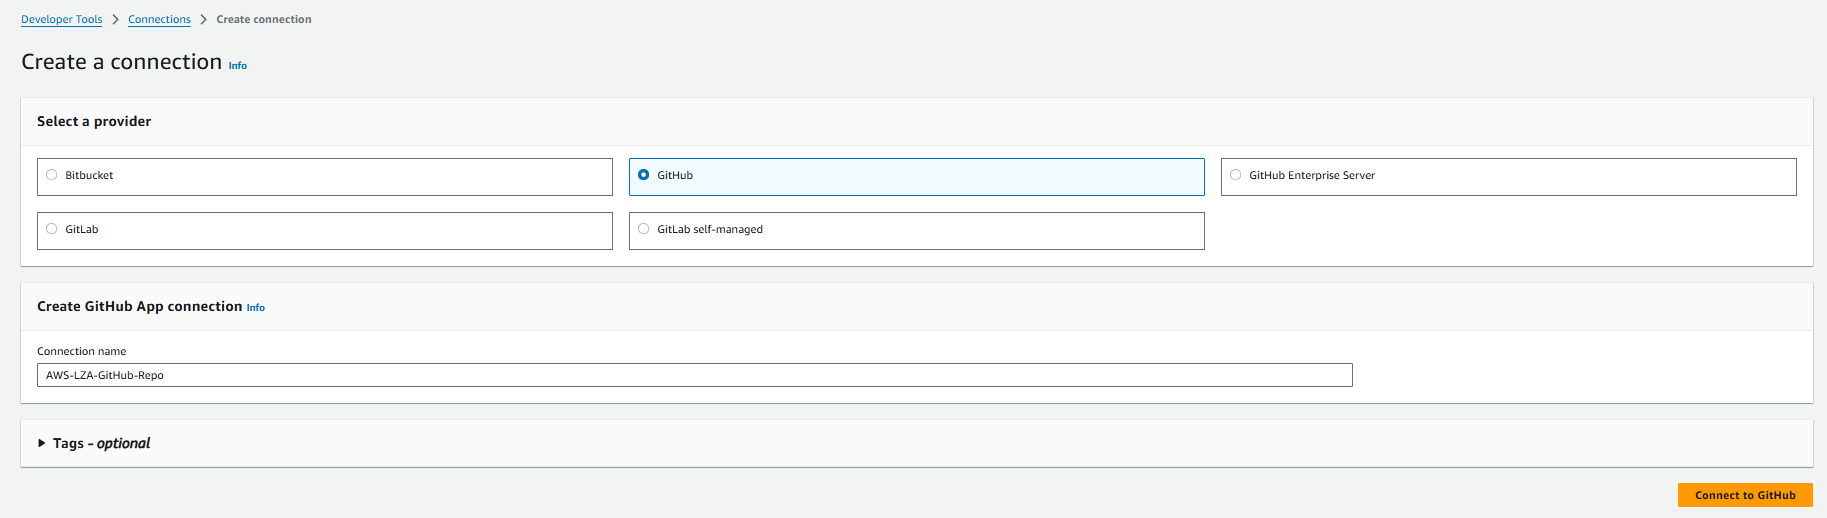Click the breadcrumb chevron after Connections
This screenshot has height=518, width=1827.
pyautogui.click(x=204, y=19)
